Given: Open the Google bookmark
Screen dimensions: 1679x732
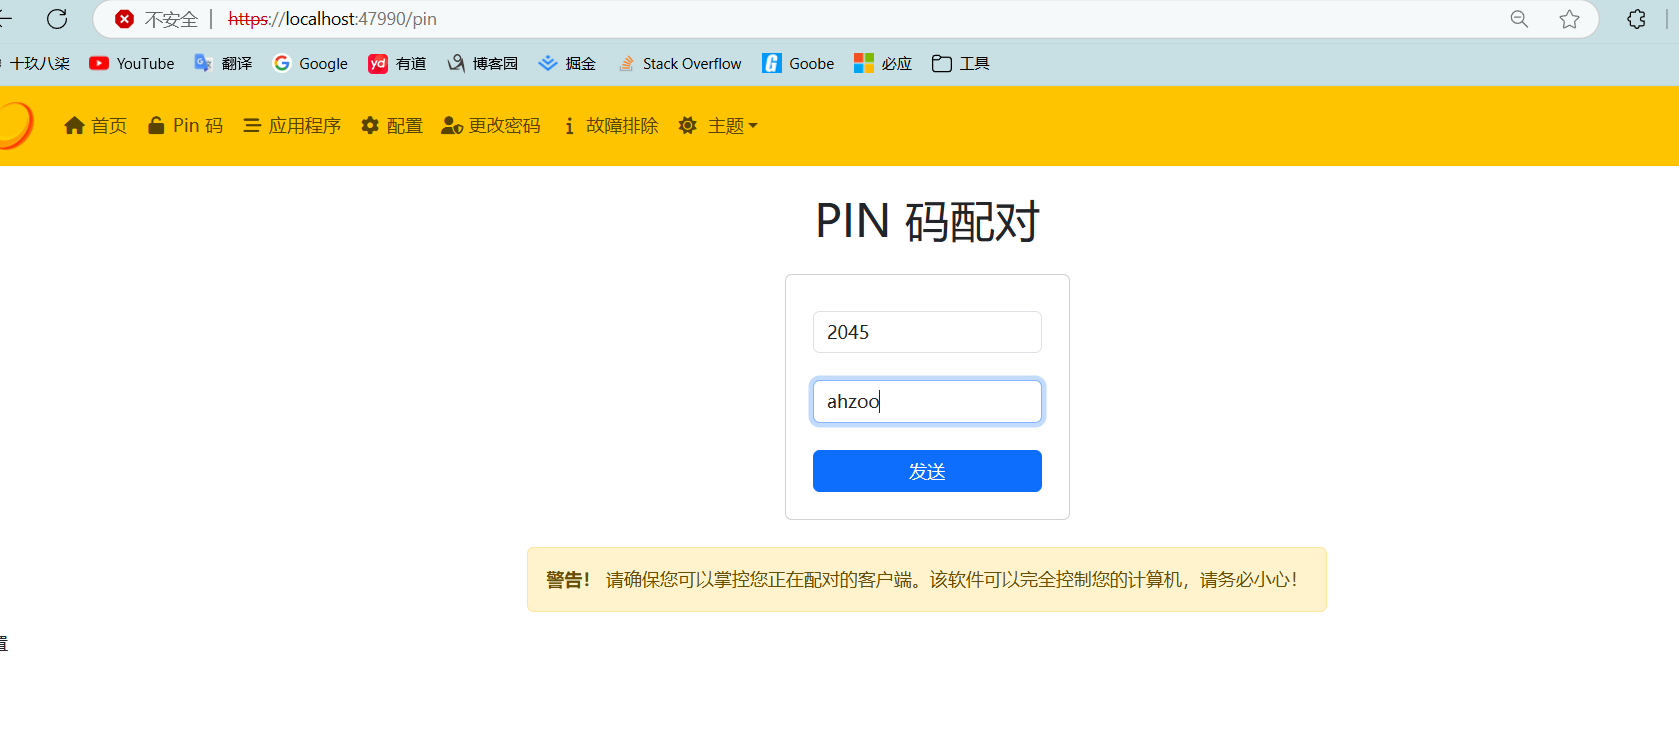Looking at the screenshot, I should [x=311, y=63].
